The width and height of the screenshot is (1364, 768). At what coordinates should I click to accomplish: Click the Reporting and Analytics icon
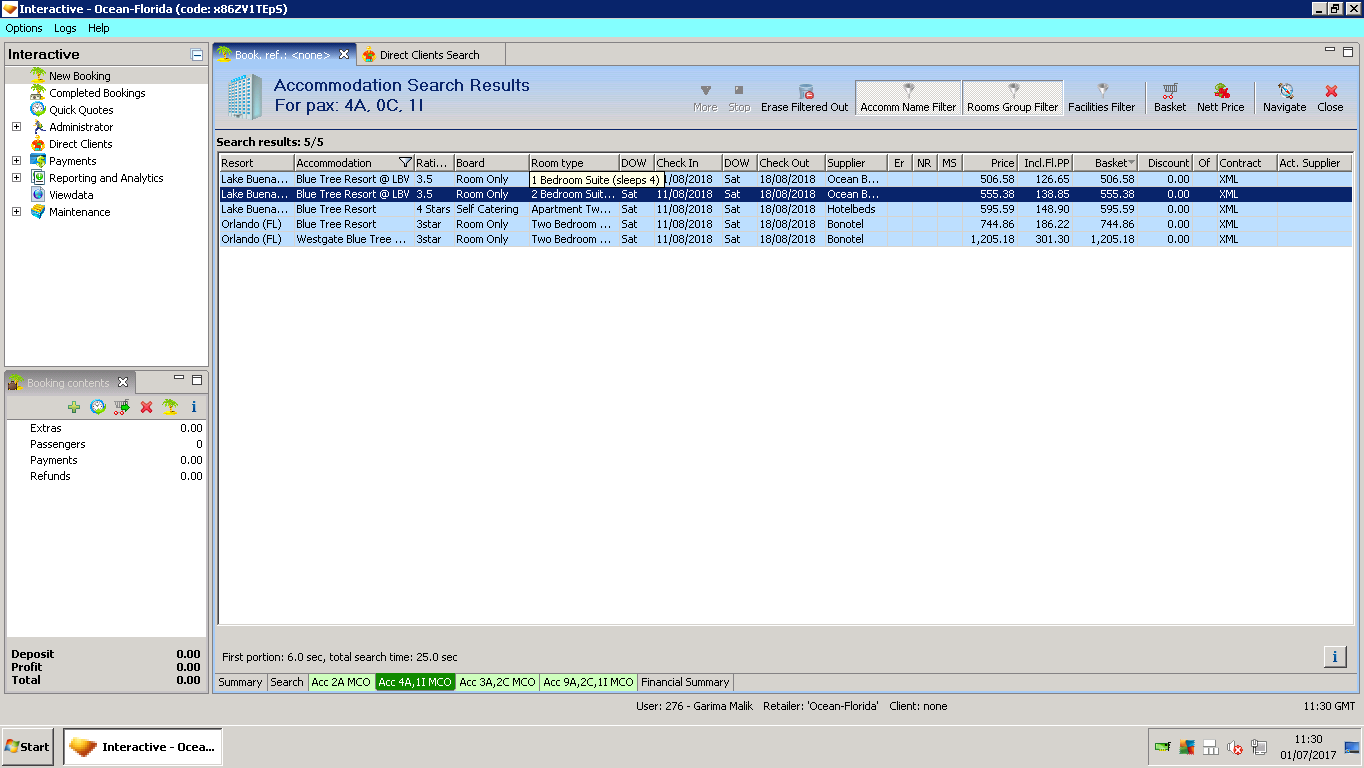(38, 178)
